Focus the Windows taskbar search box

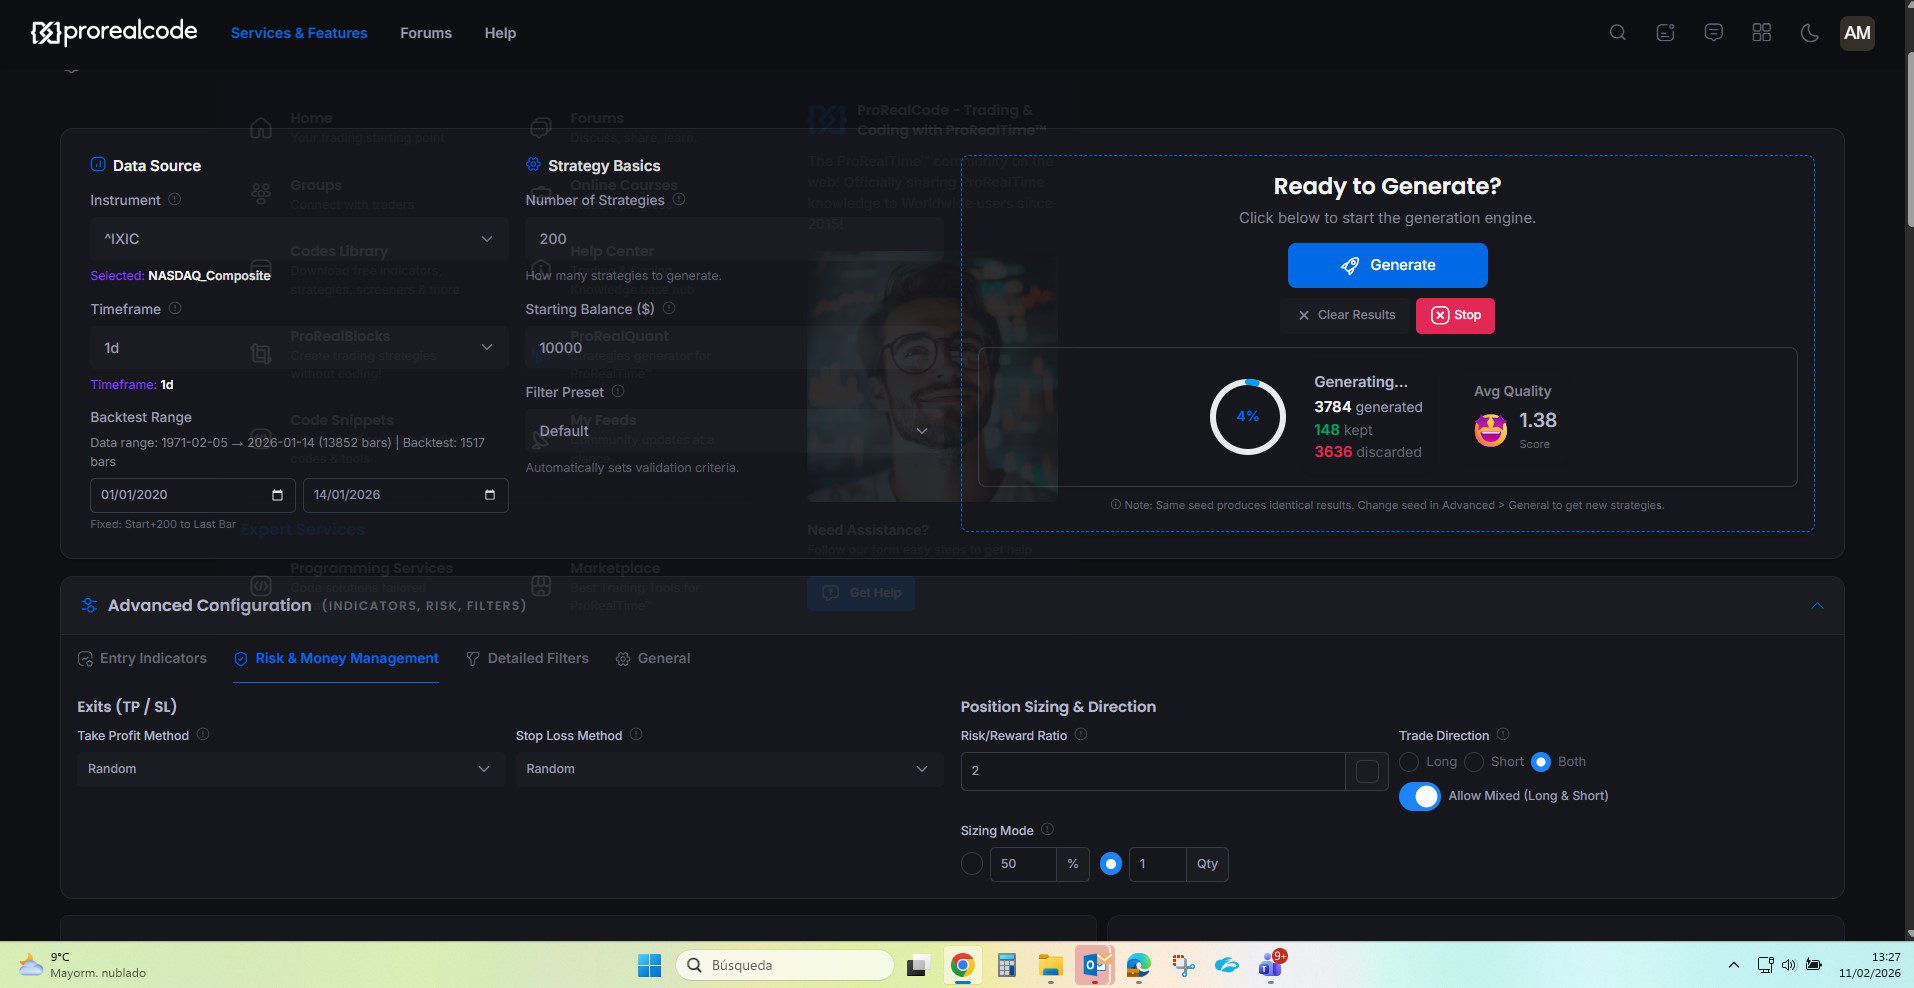tap(785, 965)
